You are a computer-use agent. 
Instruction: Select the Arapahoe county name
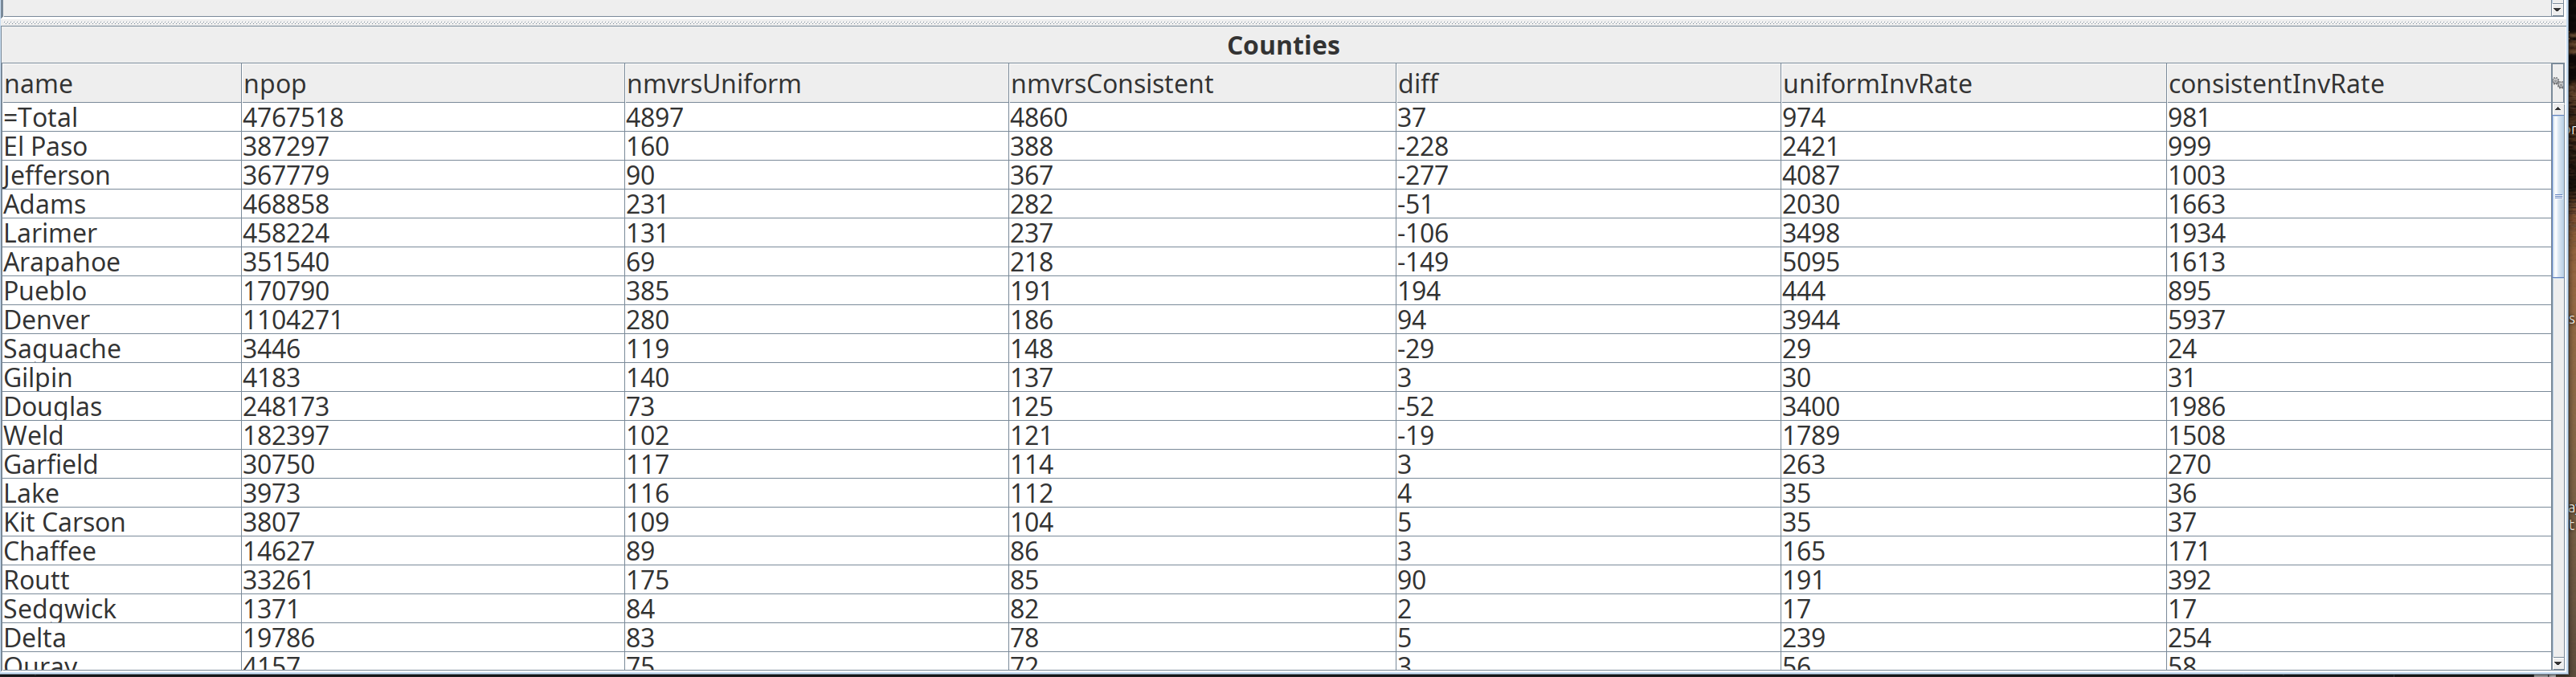pos(121,263)
